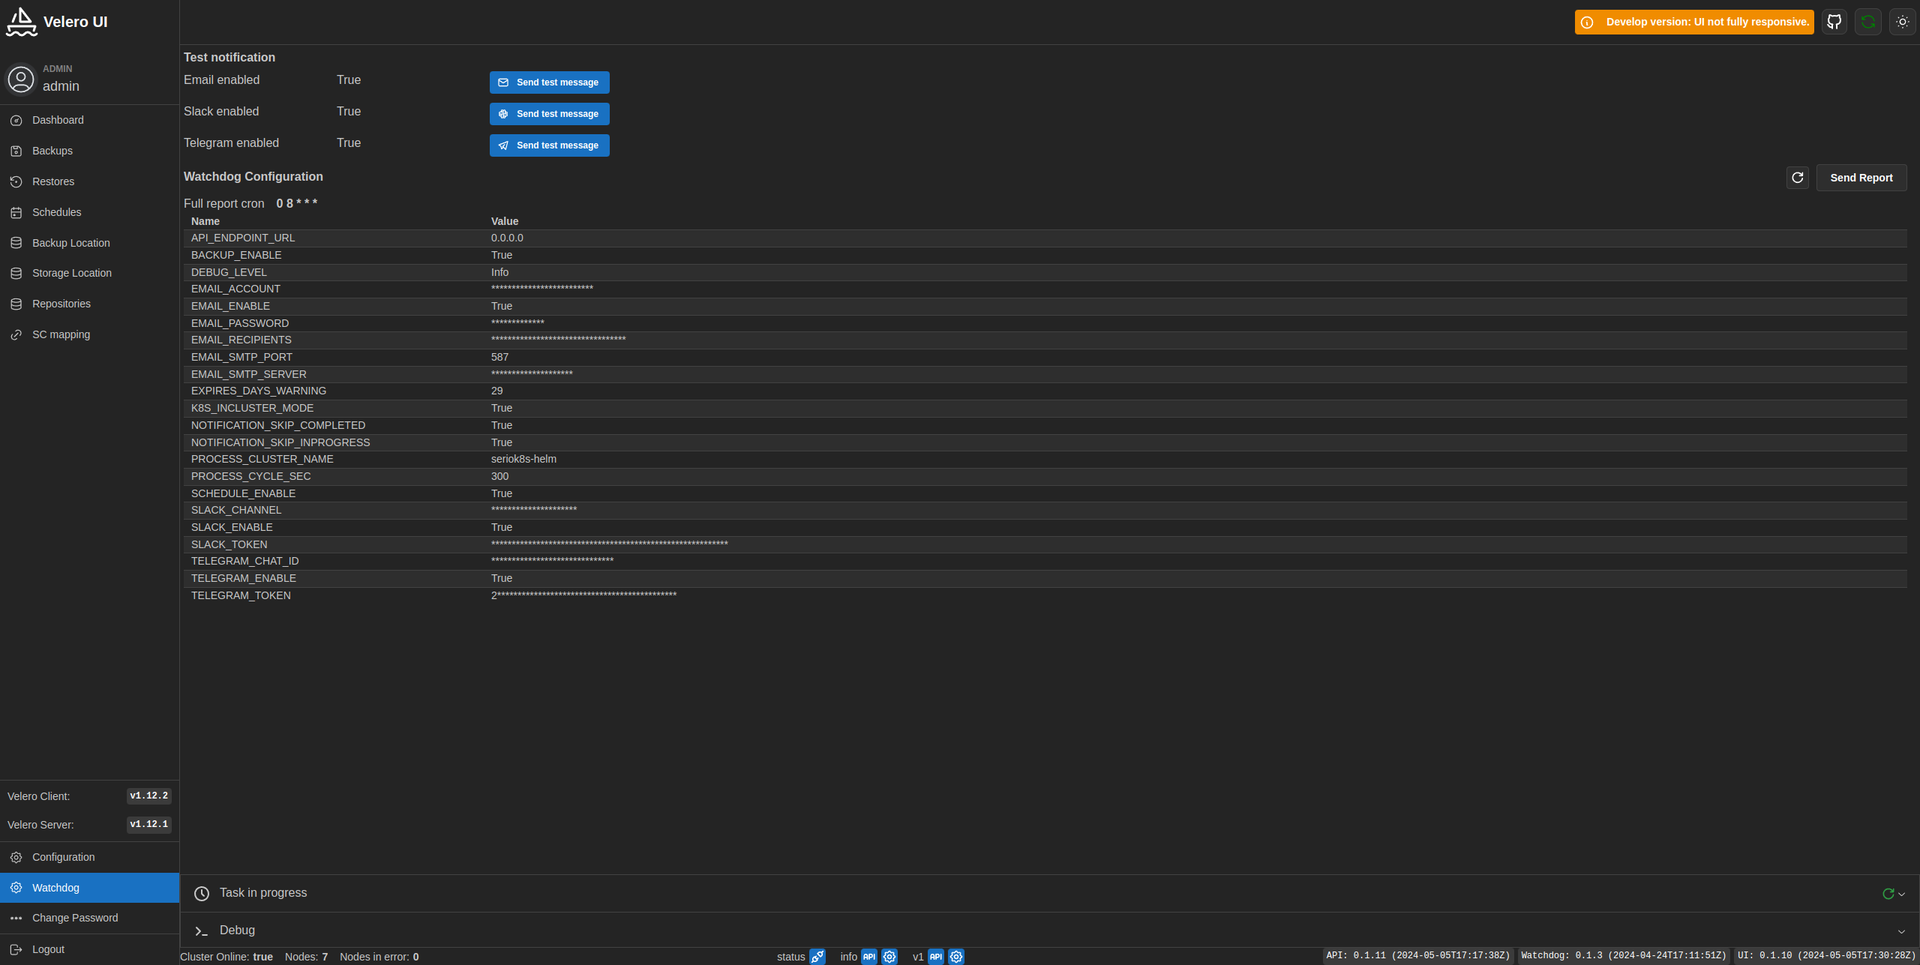Viewport: 1920px width, 965px height.
Task: Send test message for Telegram
Action: 549,145
